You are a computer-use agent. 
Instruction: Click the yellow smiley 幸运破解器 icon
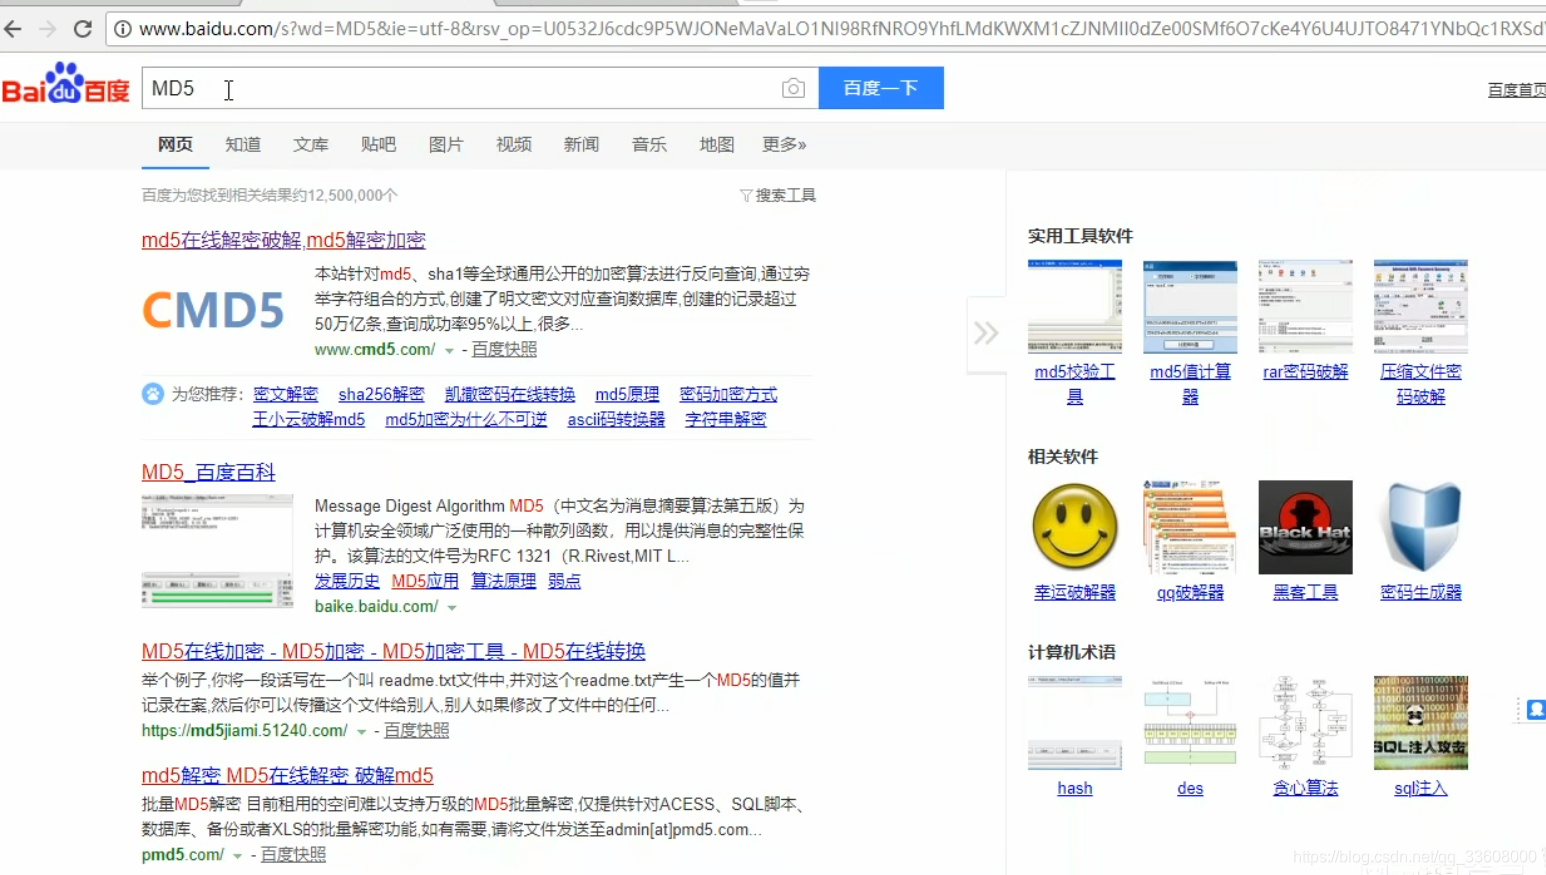tap(1075, 527)
